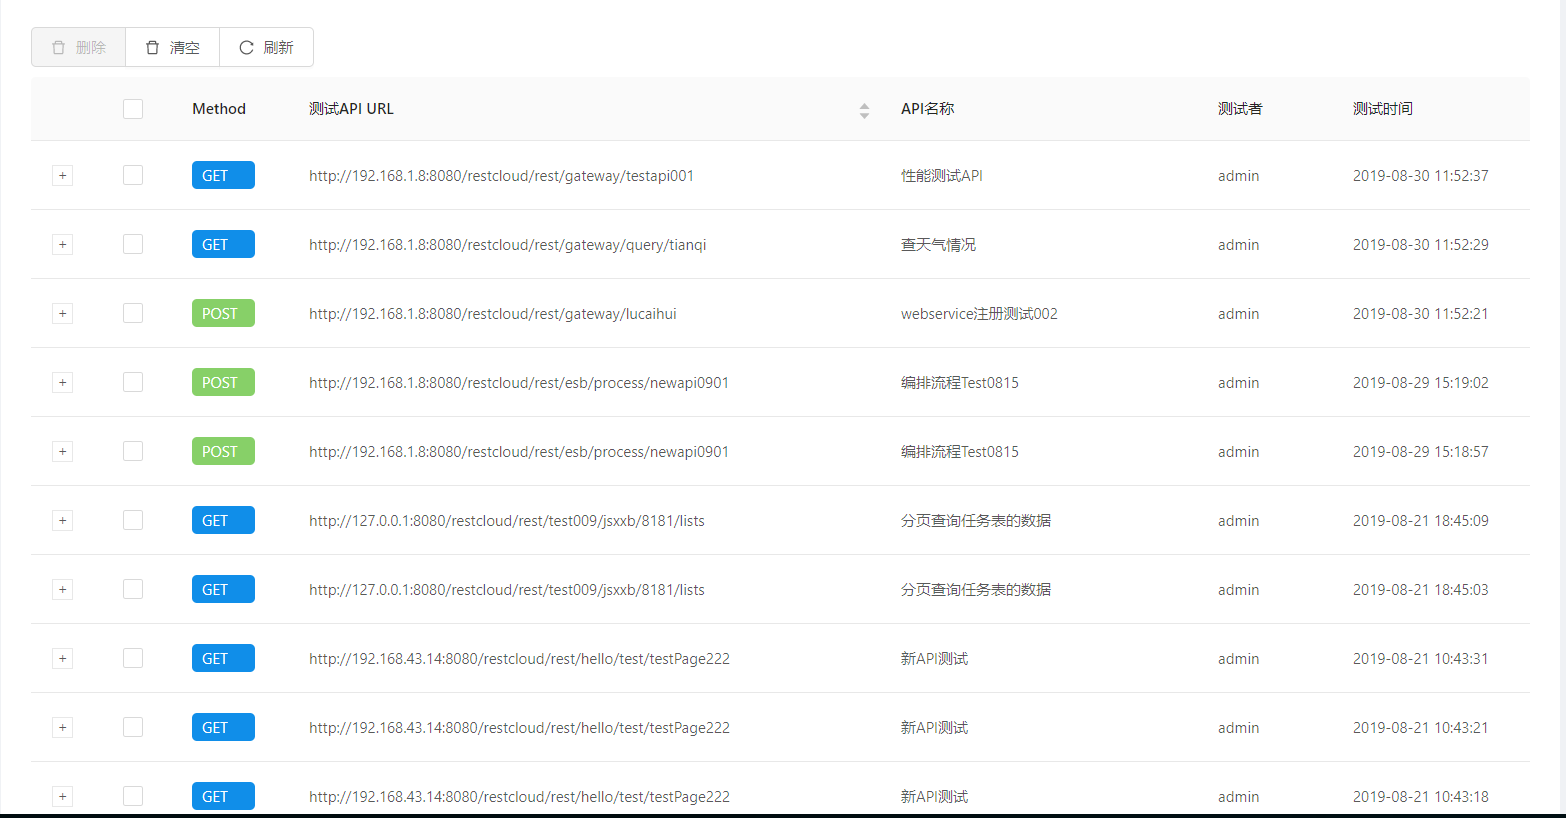1566x818 pixels.
Task: Click the 查天气情况 name cell
Action: tap(938, 245)
